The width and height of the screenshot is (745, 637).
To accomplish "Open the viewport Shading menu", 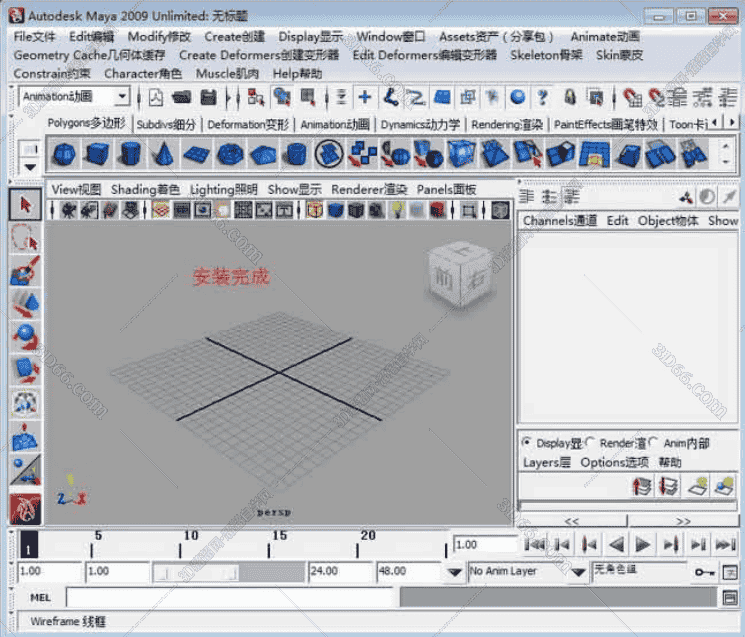I will point(145,190).
